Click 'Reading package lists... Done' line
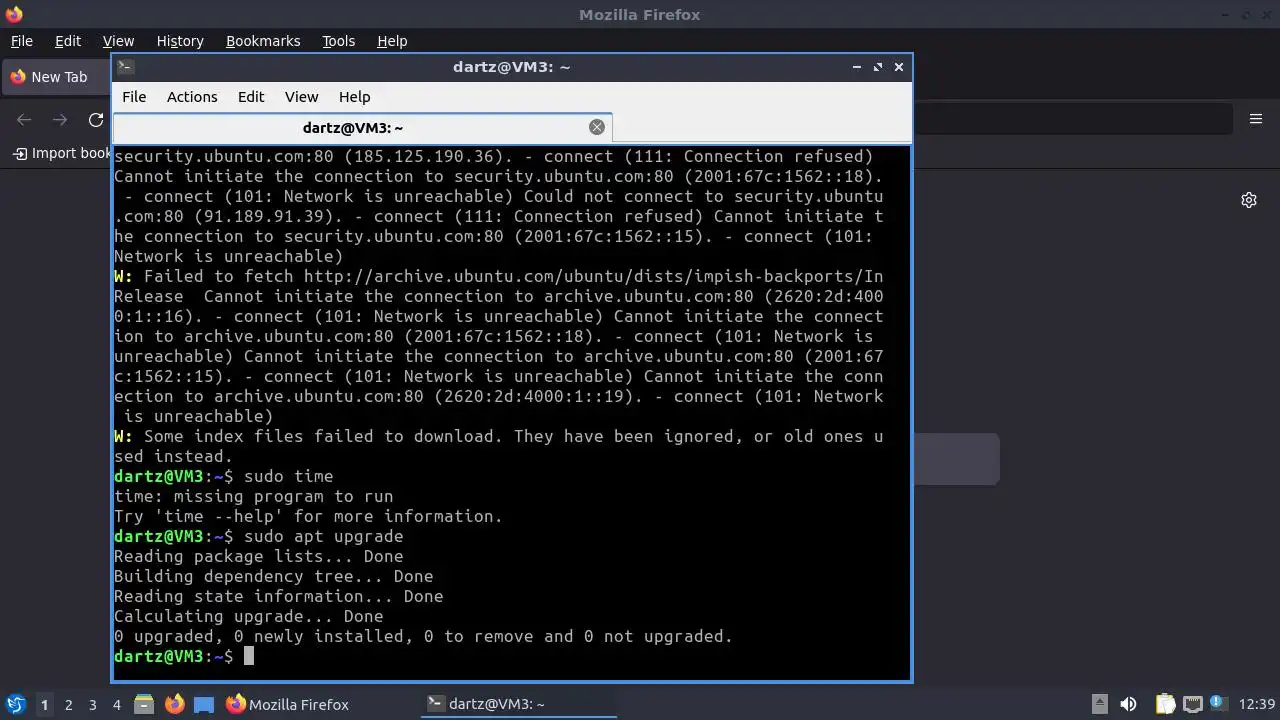This screenshot has width=1280, height=720. [259, 556]
